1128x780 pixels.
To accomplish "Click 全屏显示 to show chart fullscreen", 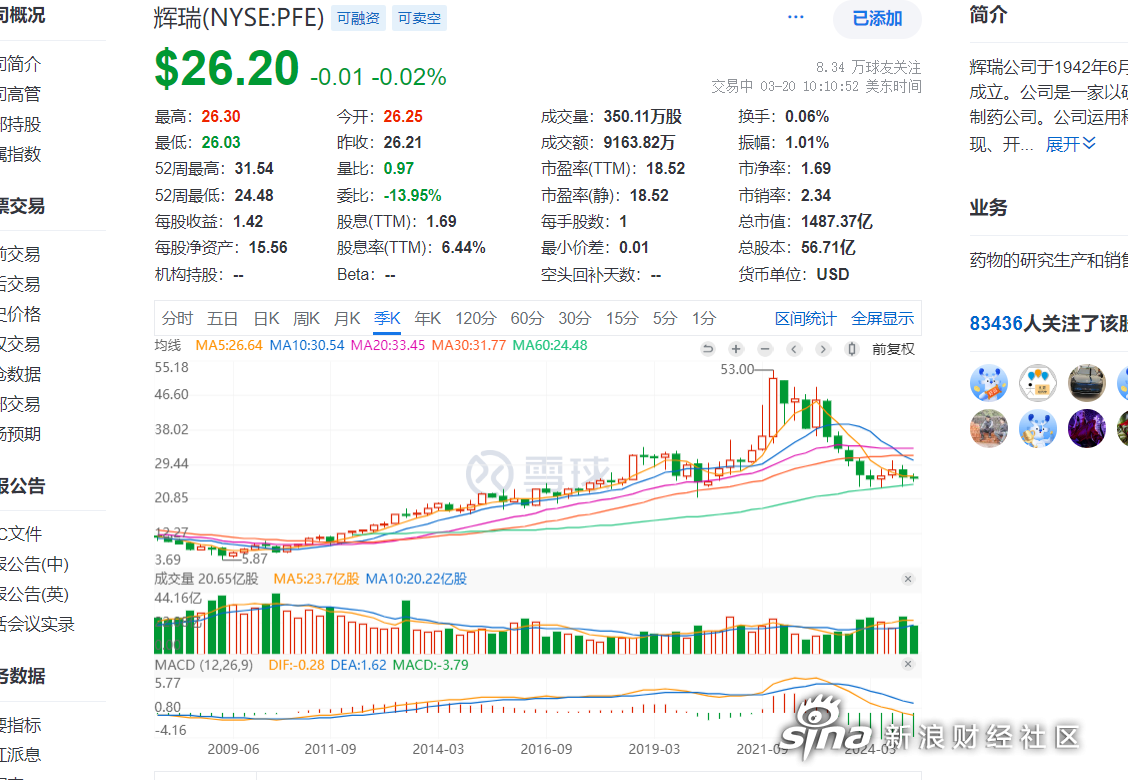I will coord(883,319).
